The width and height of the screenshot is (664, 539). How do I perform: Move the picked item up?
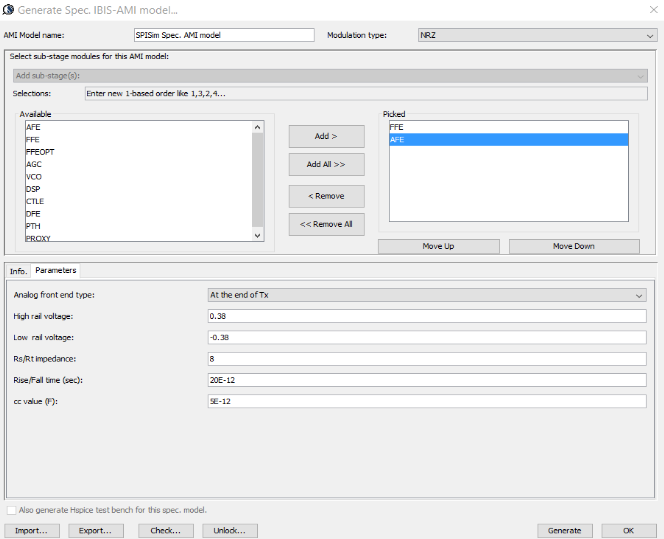click(438, 246)
